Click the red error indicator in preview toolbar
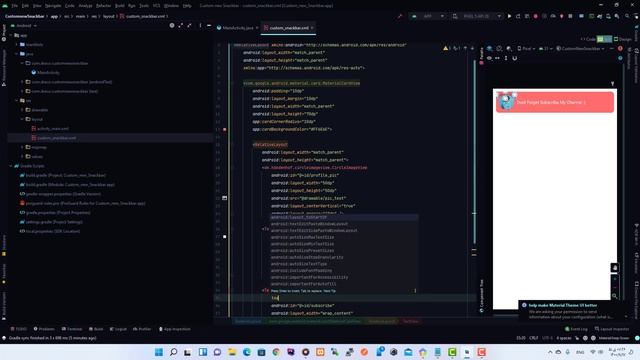Screen dimensions: 640x360 pos(620,49)
